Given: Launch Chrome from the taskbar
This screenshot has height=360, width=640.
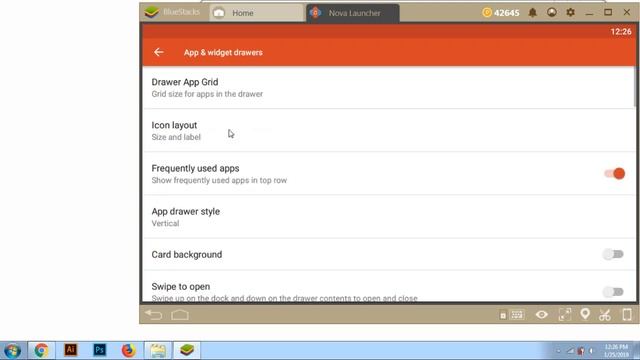Looking at the screenshot, I should (x=41, y=350).
